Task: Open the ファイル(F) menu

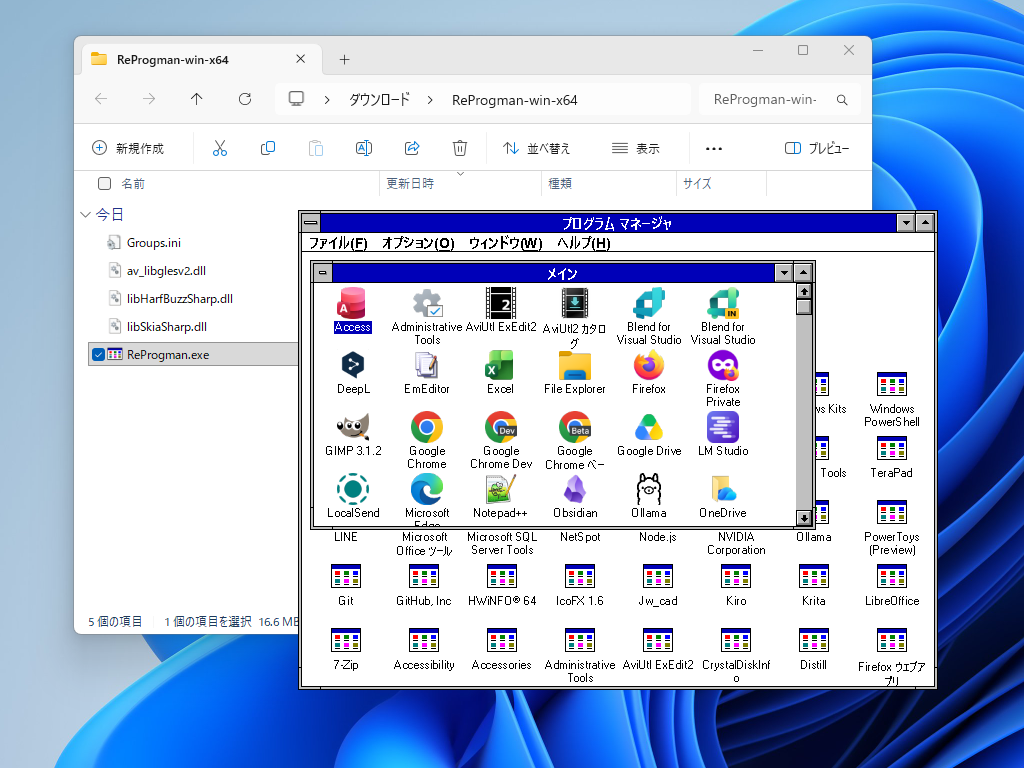Action: (338, 243)
